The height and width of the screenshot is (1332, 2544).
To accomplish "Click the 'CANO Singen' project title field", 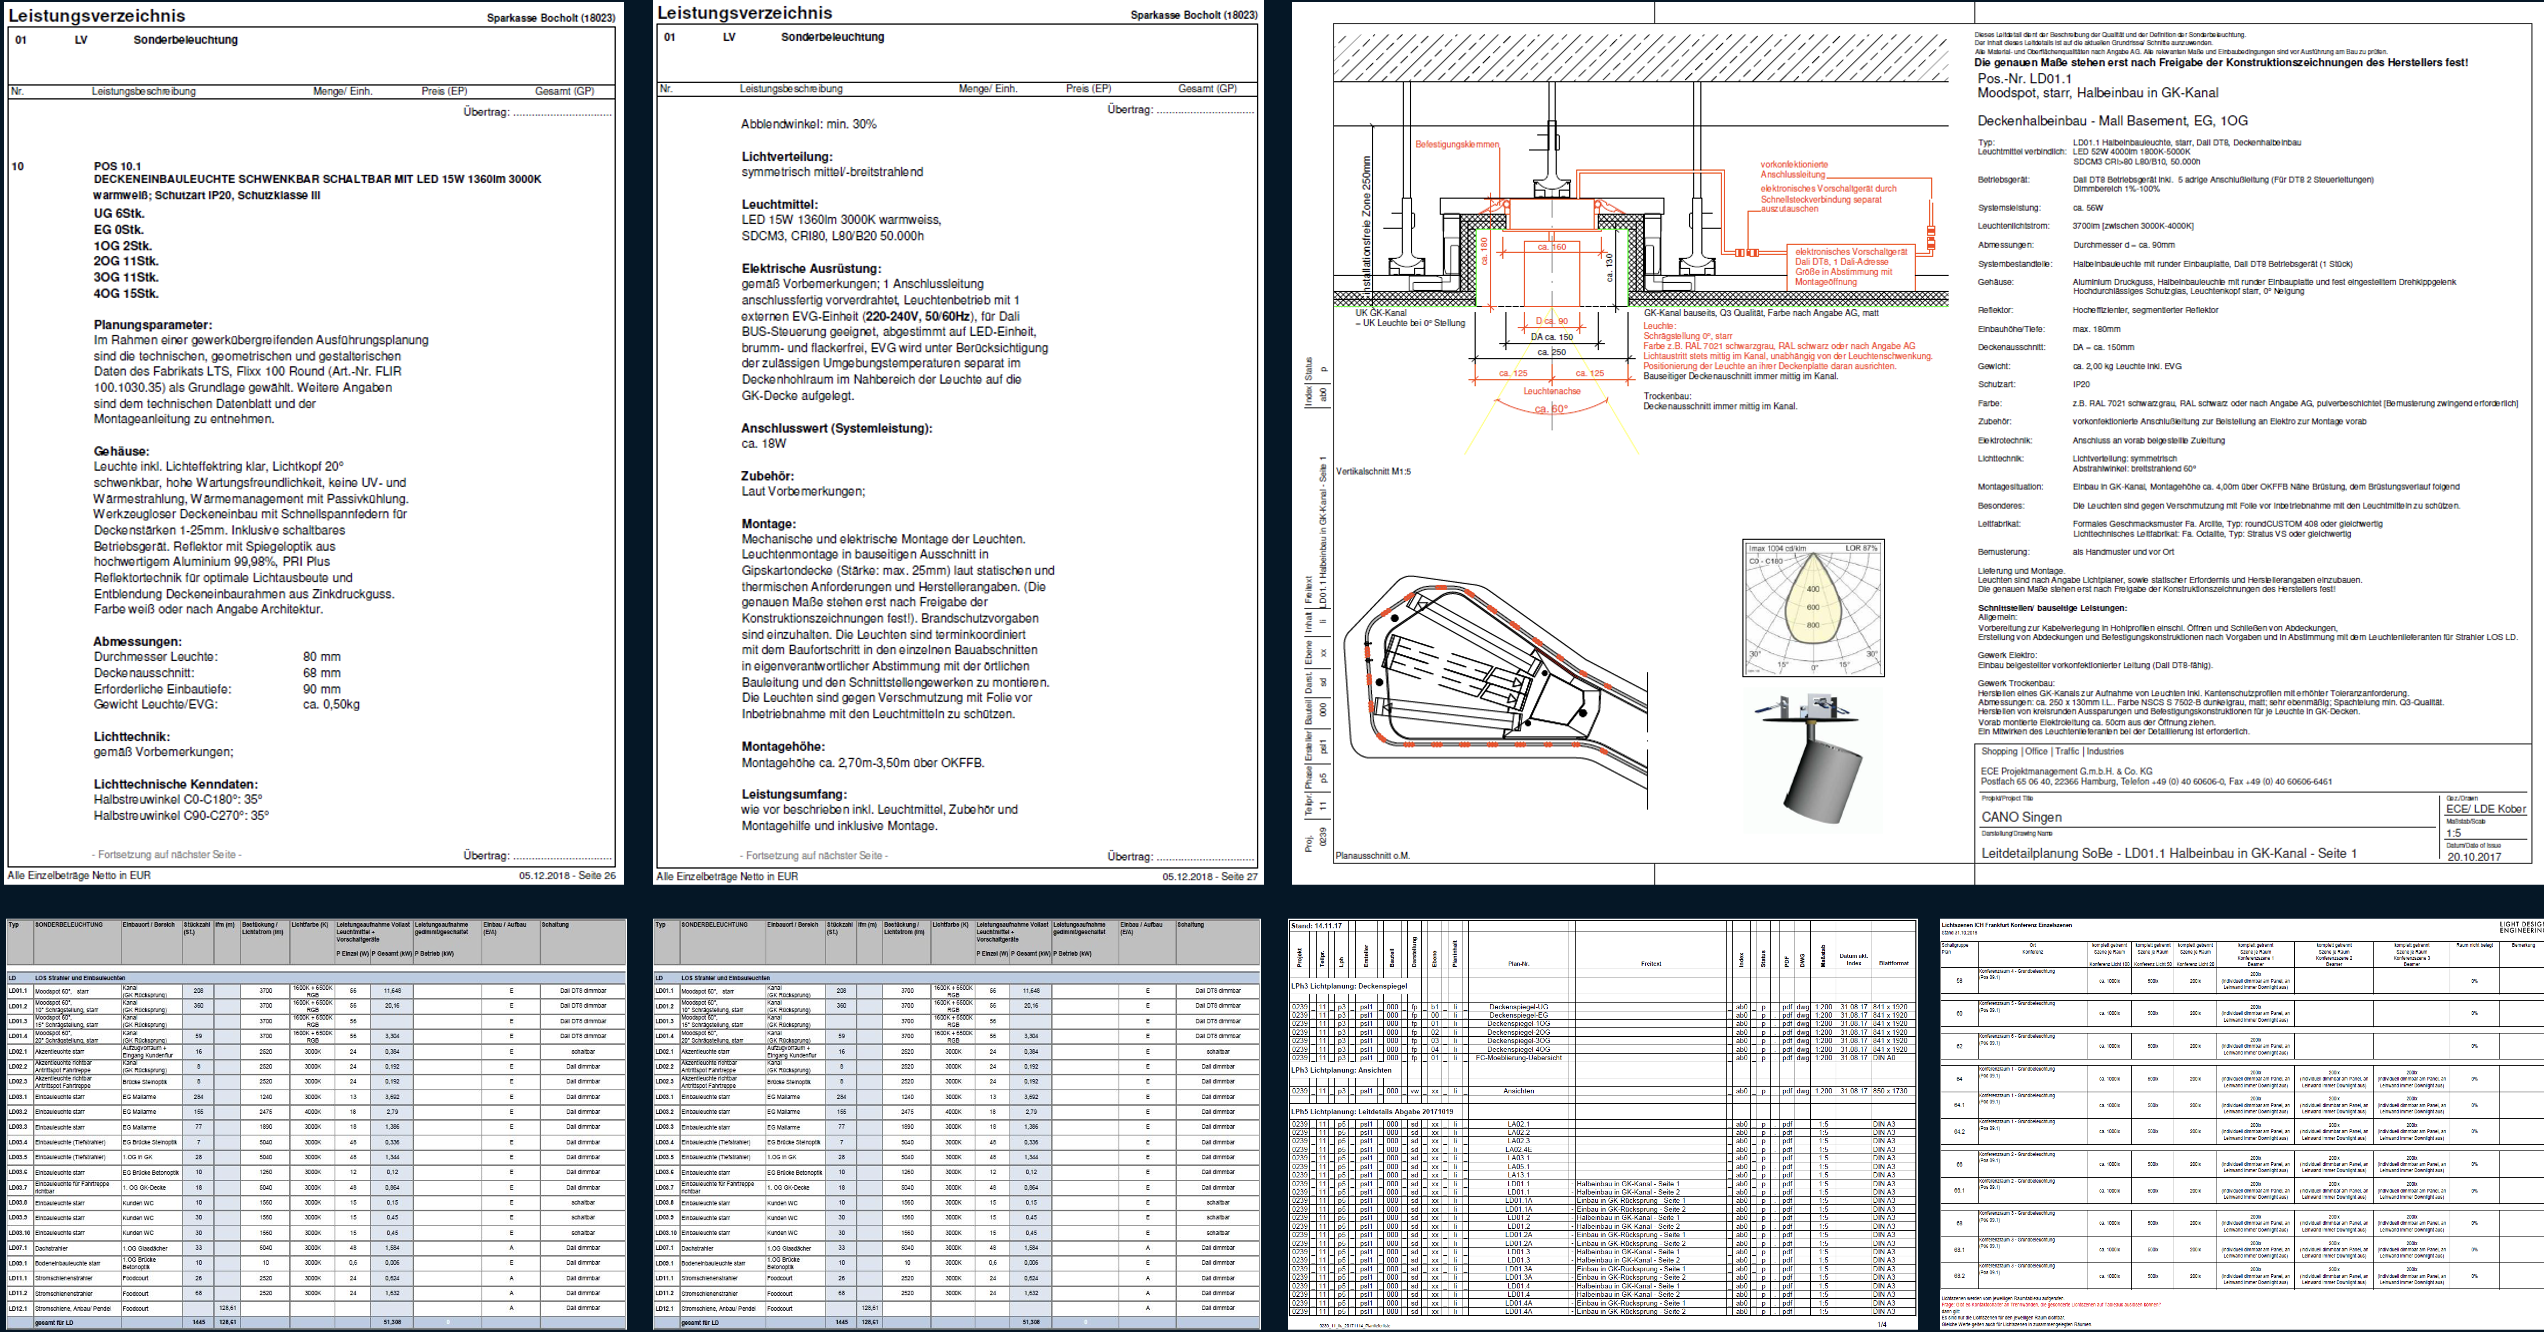I will 2022,817.
